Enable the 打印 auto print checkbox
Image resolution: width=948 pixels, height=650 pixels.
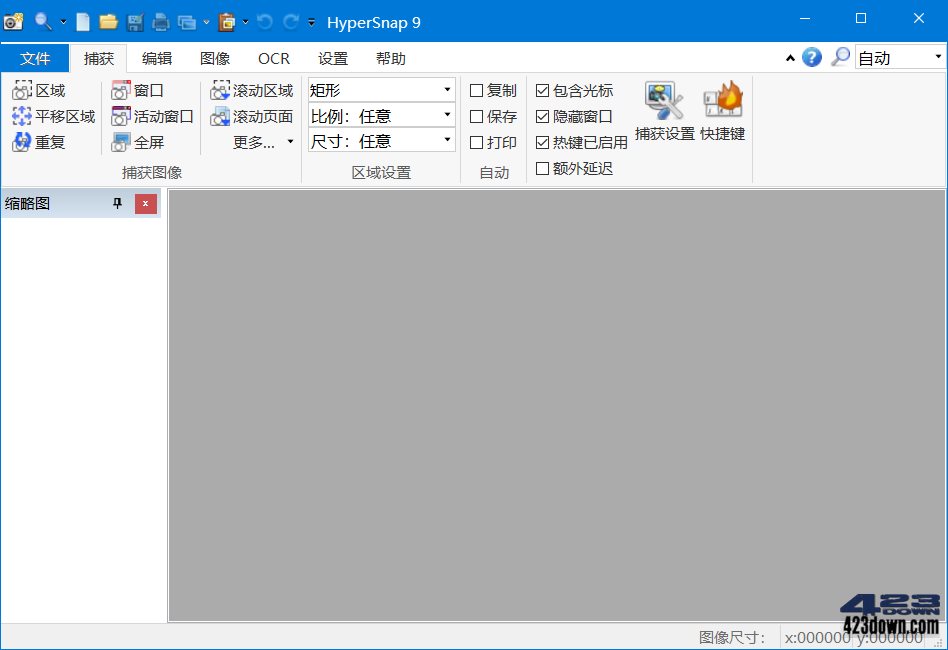click(476, 142)
